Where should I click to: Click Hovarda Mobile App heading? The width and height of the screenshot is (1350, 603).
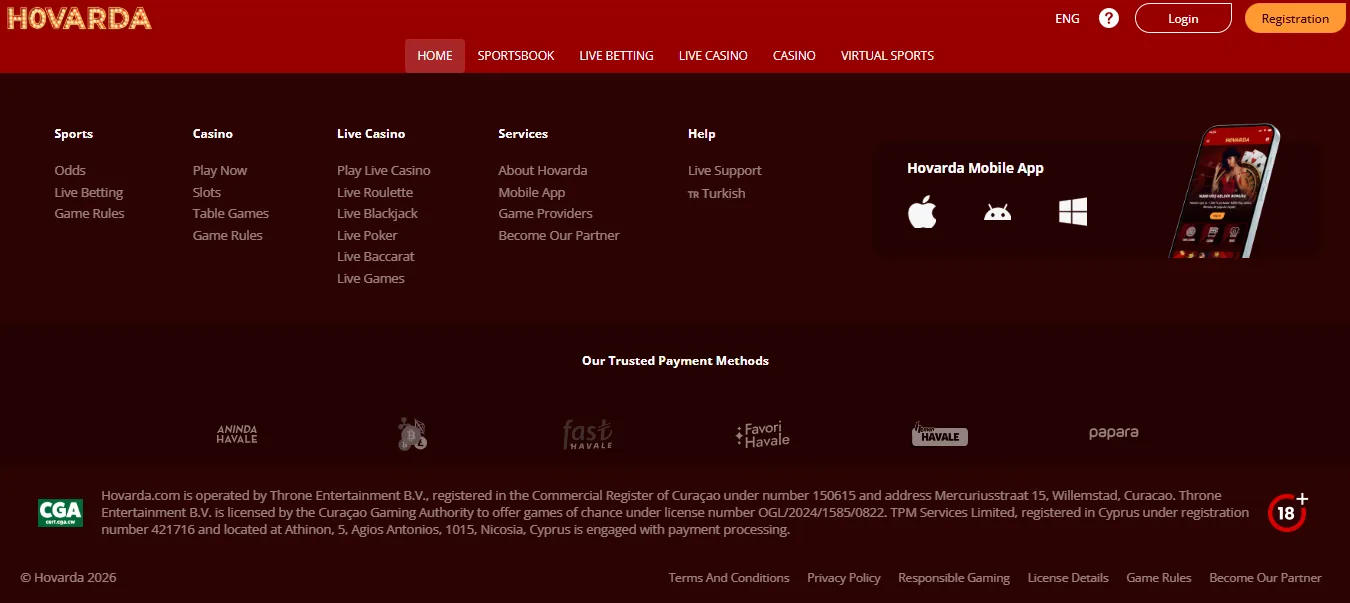click(x=975, y=168)
